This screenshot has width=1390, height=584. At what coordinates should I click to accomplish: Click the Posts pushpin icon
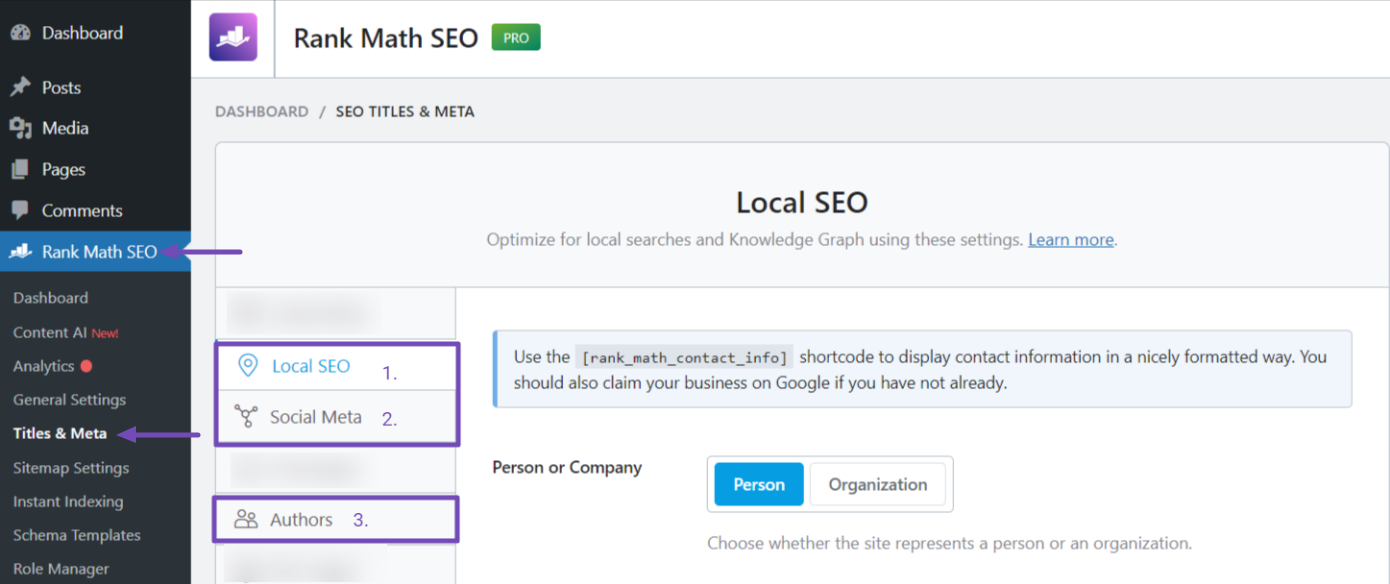[20, 87]
